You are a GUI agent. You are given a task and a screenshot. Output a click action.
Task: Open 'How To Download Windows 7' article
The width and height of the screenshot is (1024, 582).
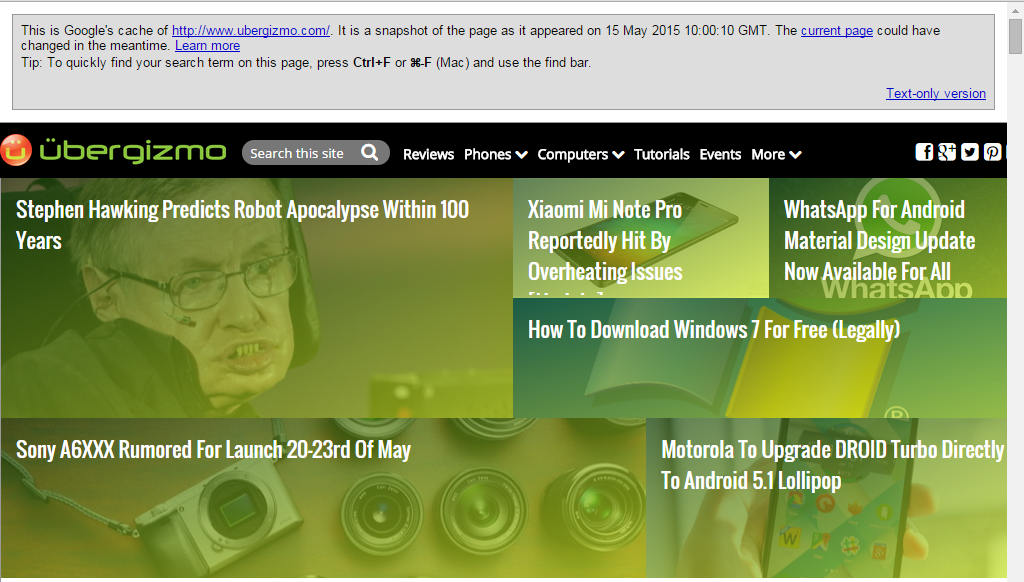click(714, 329)
